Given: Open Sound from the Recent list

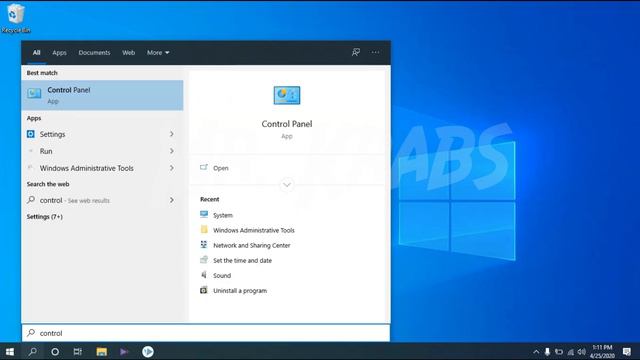Looking at the screenshot, I should point(222,276).
